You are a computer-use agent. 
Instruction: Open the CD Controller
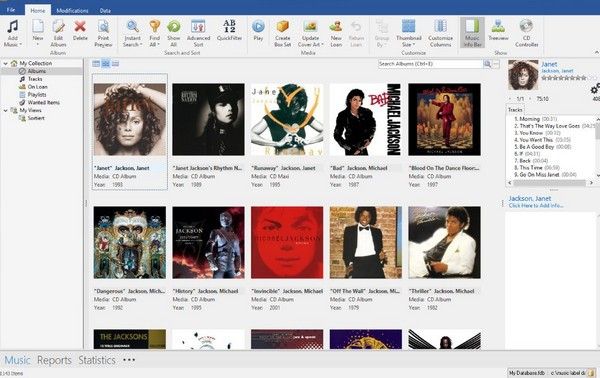pyautogui.click(x=527, y=34)
